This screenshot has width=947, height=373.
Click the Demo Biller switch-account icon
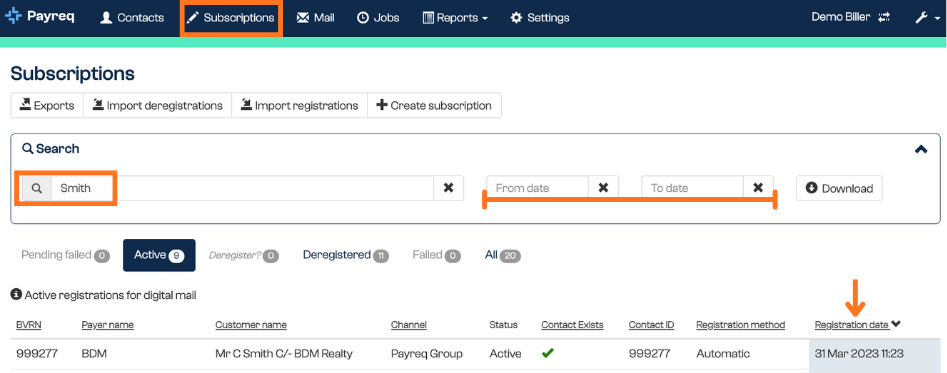(x=884, y=18)
